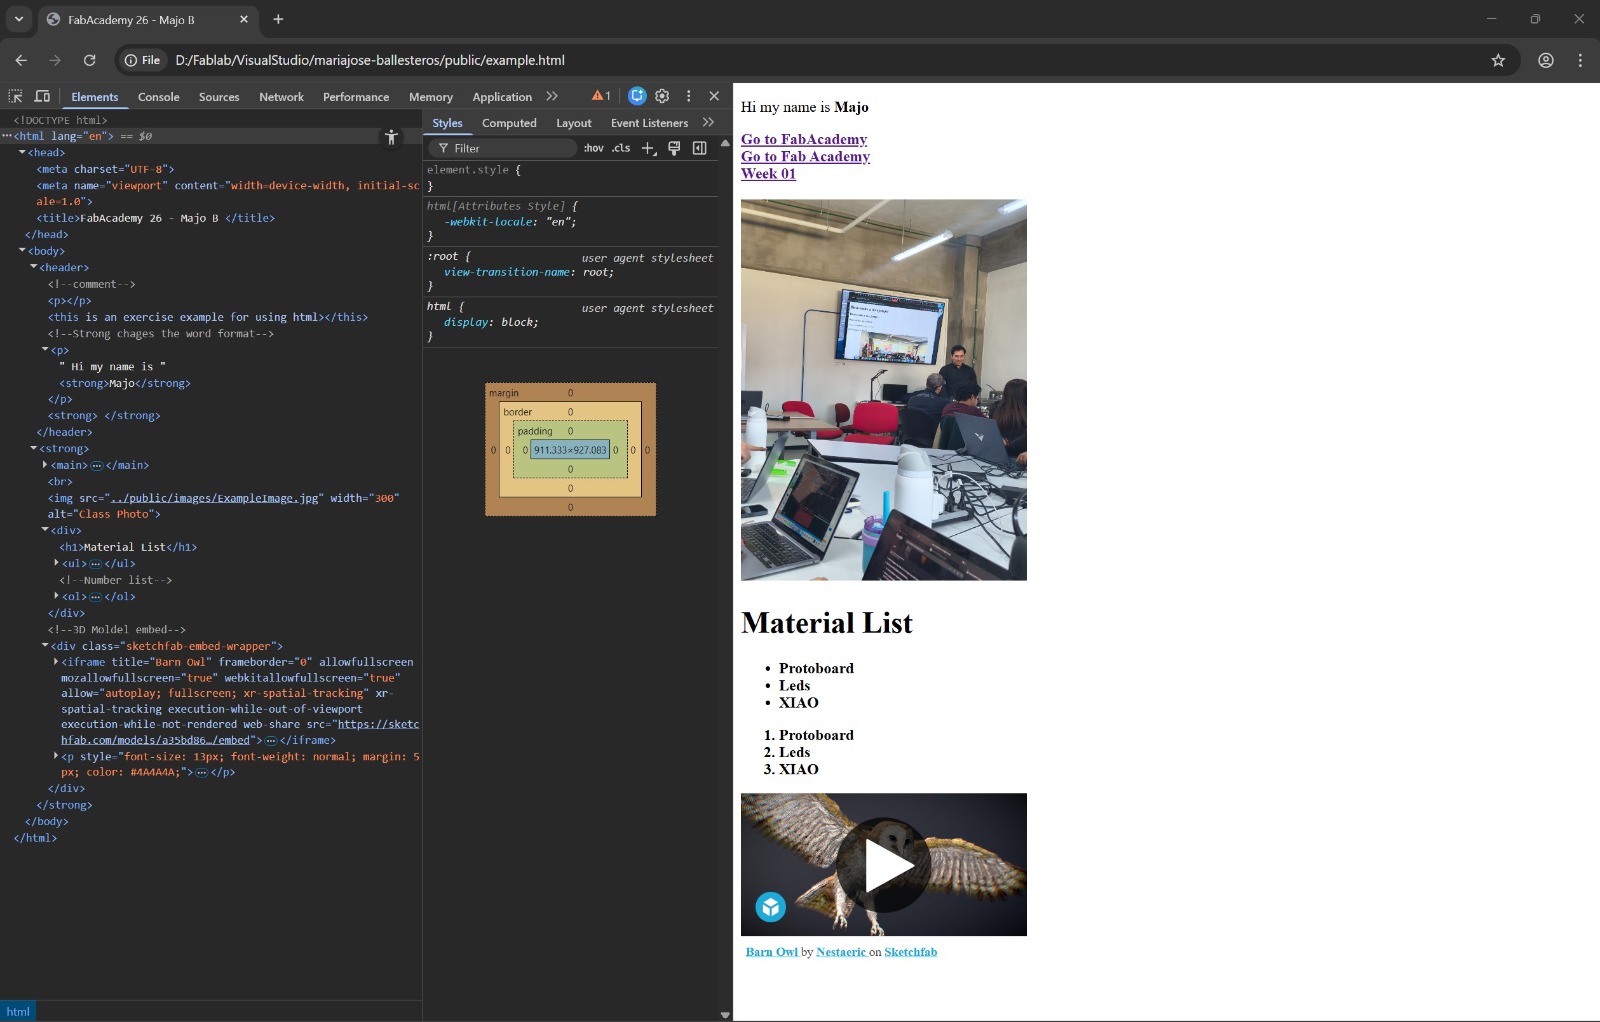Open the Application panel
The width and height of the screenshot is (1600, 1022).
click(502, 97)
